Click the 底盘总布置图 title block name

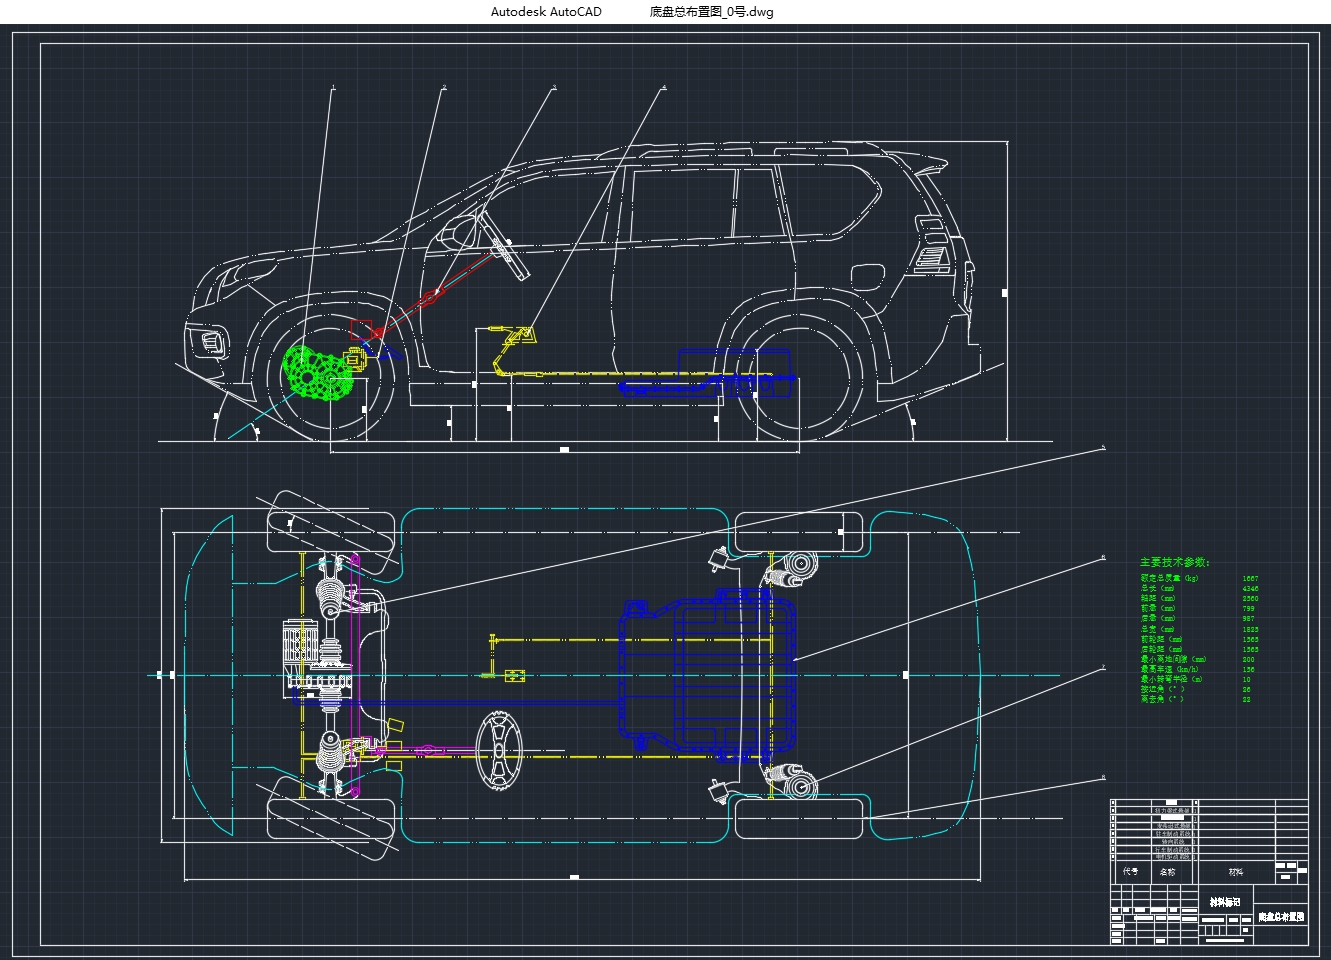1281,918
